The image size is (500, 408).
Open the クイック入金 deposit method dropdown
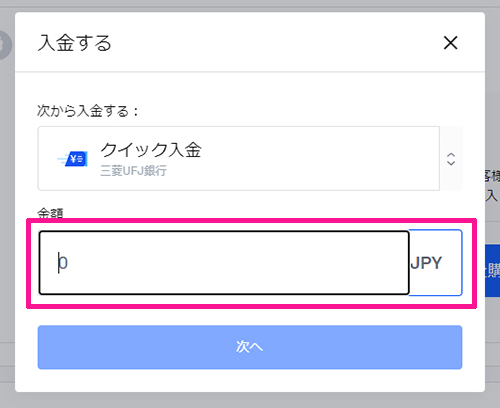(x=239, y=158)
